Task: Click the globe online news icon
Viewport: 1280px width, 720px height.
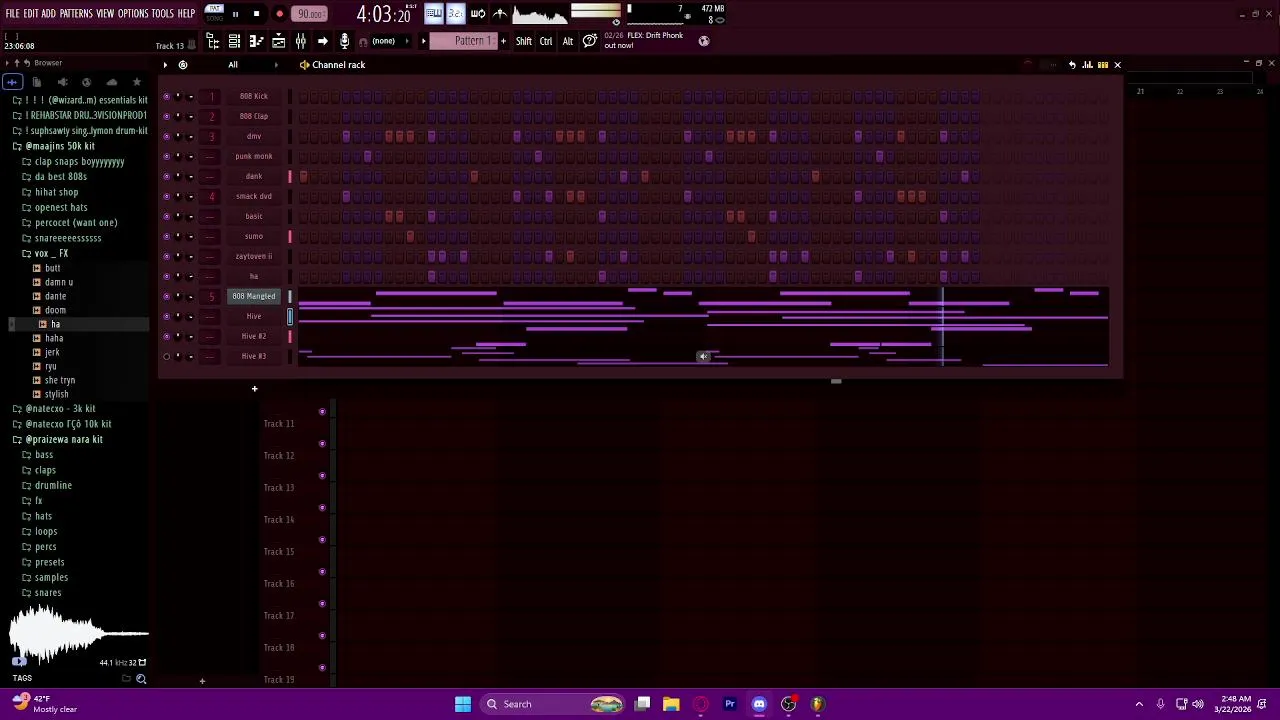Action: tap(704, 41)
